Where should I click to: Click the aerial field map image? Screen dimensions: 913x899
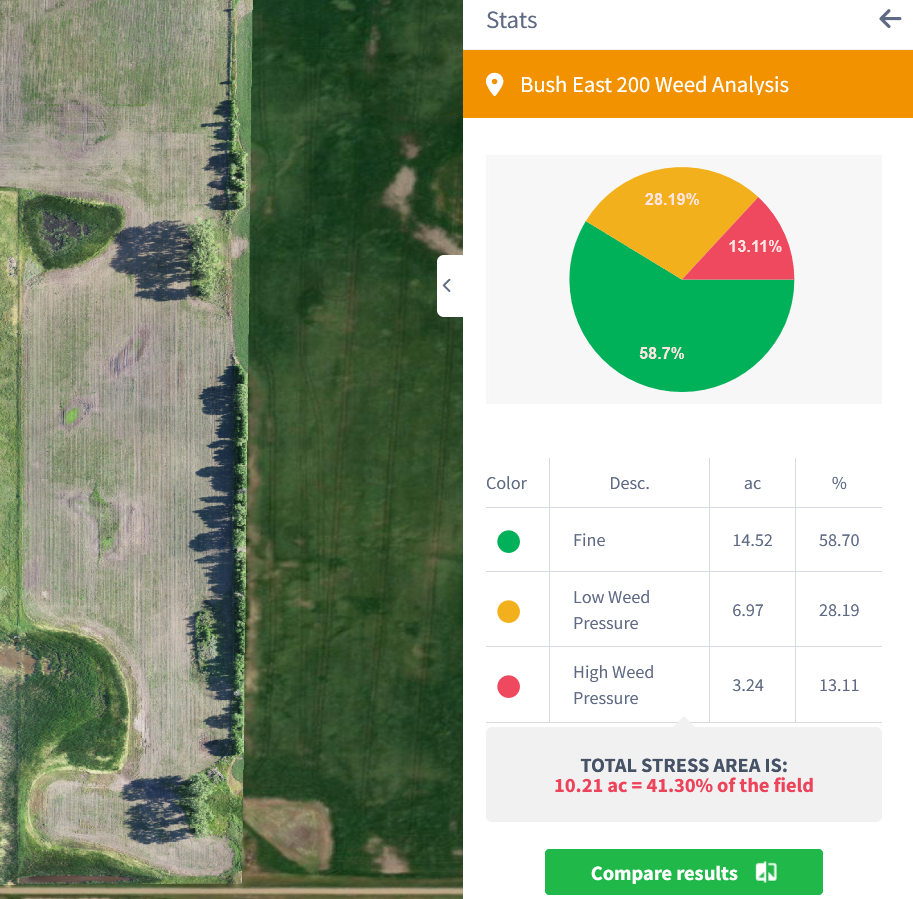(231, 450)
